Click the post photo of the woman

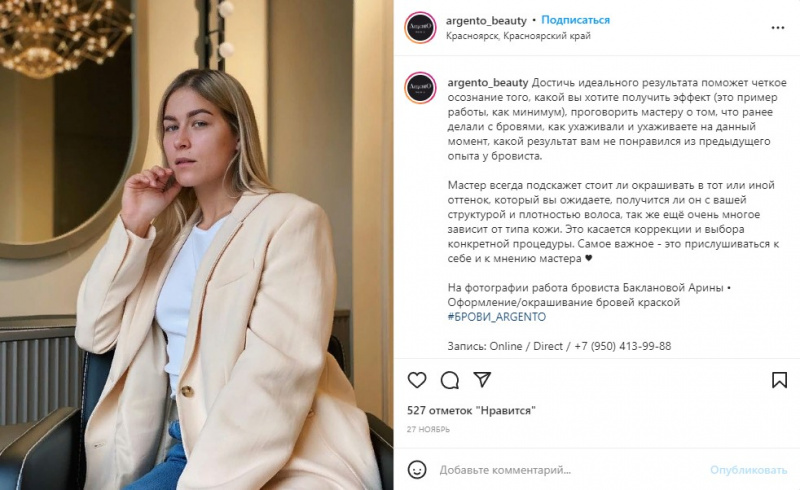(196, 245)
